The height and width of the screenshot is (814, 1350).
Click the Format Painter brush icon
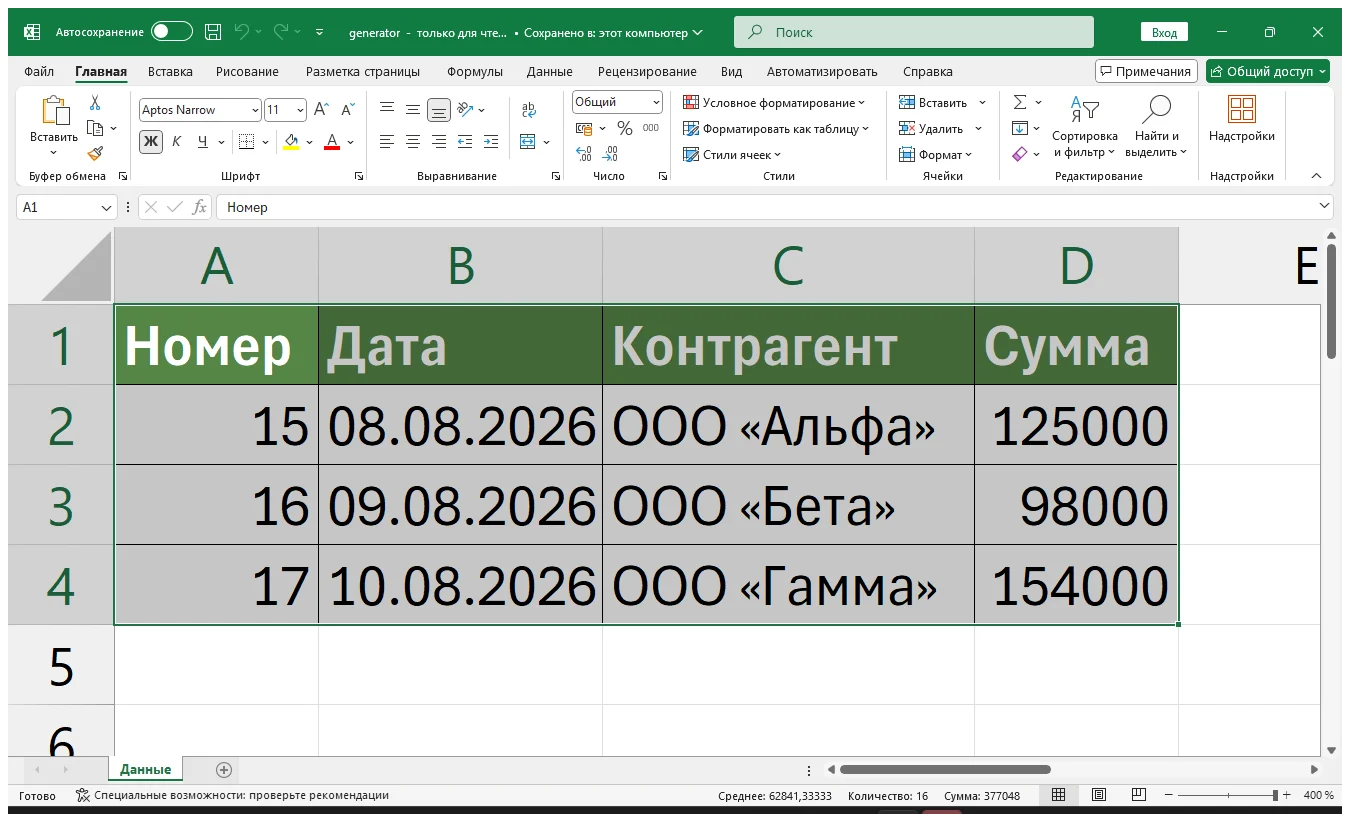pyautogui.click(x=95, y=153)
